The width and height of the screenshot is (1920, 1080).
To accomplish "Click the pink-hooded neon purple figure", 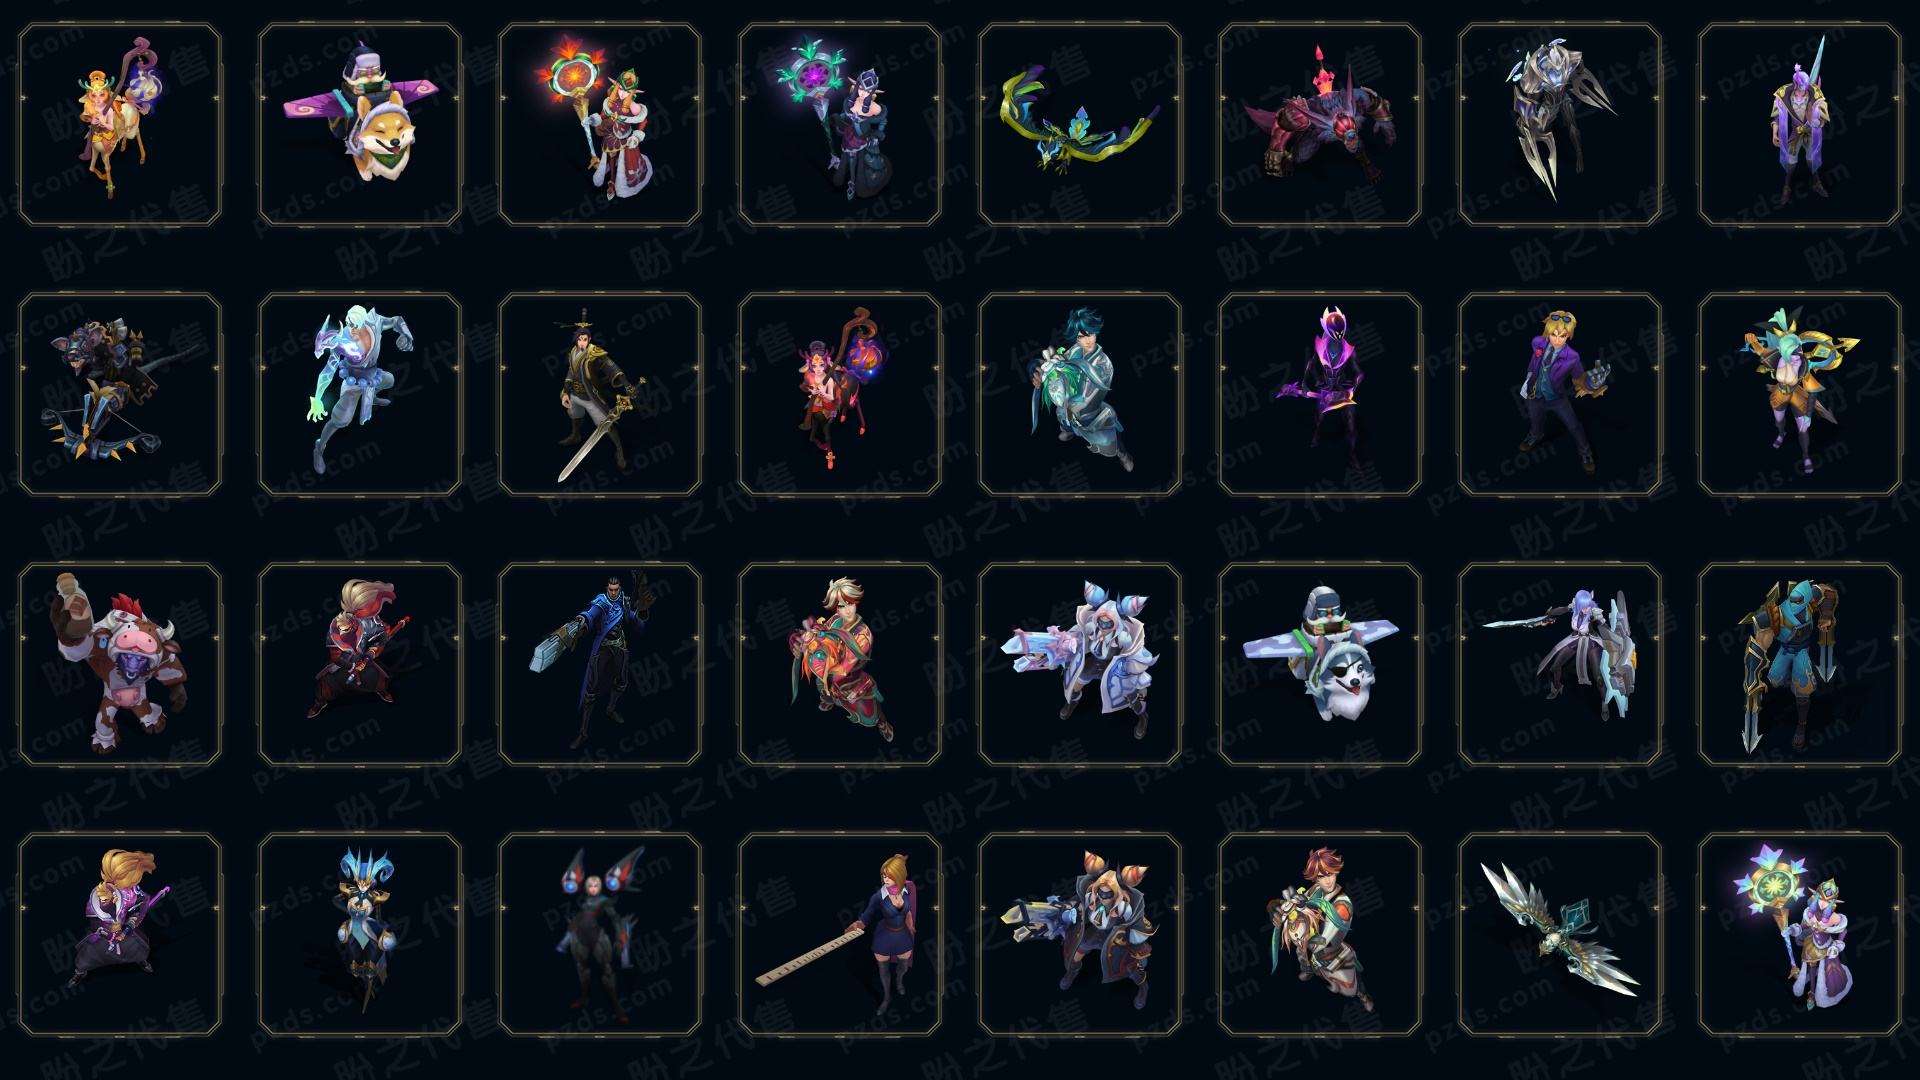I will pos(1320,395).
